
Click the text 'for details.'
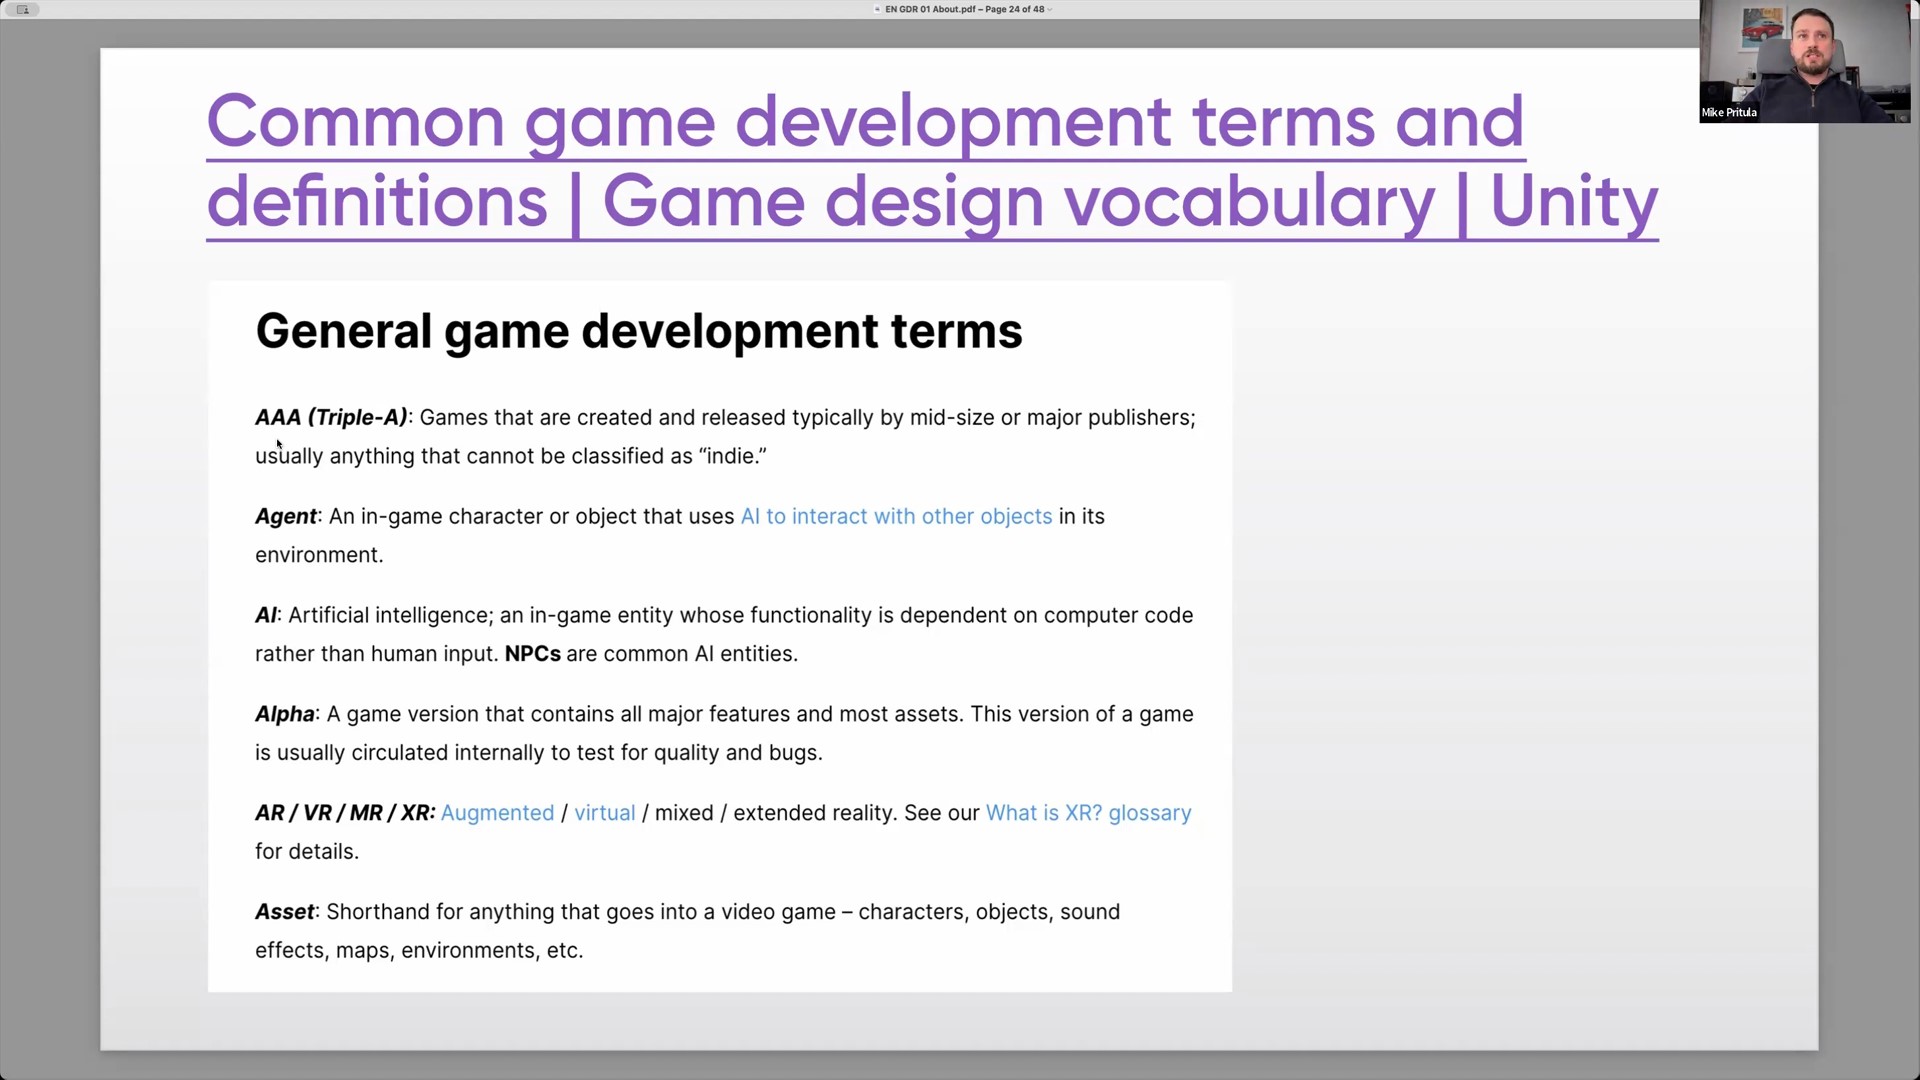(306, 852)
